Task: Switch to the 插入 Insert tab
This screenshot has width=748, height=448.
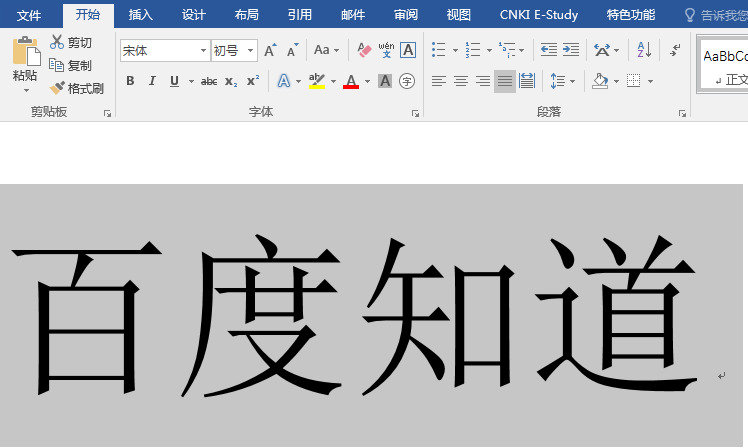Action: (141, 15)
